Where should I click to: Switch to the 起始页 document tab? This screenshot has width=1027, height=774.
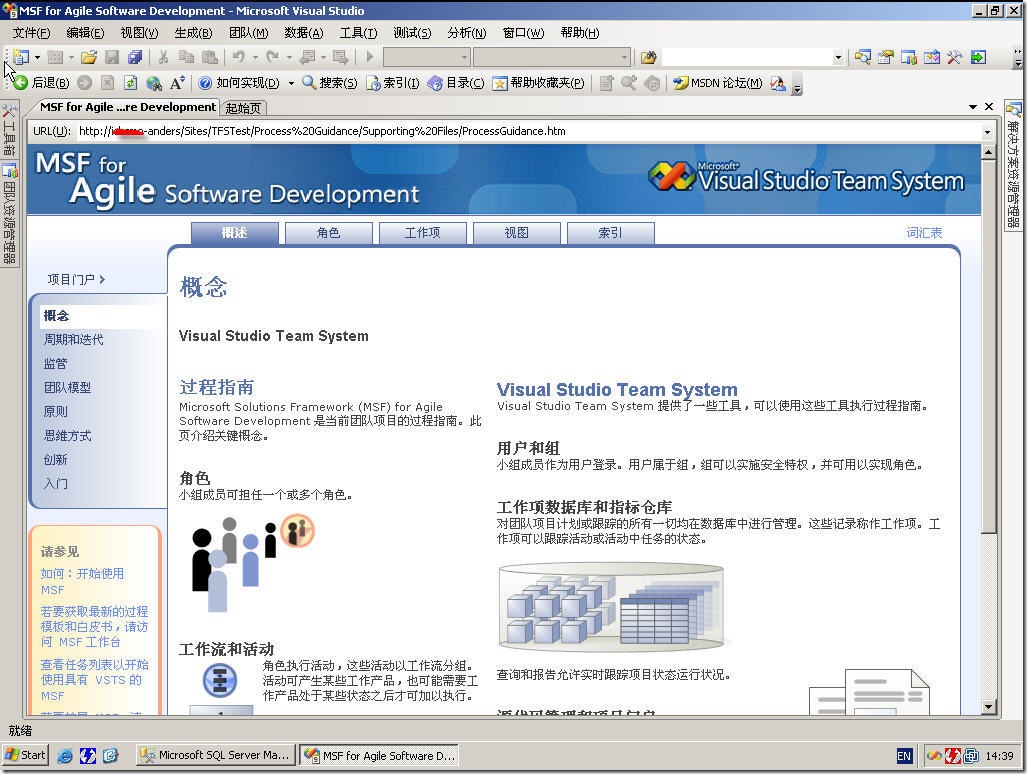[243, 108]
